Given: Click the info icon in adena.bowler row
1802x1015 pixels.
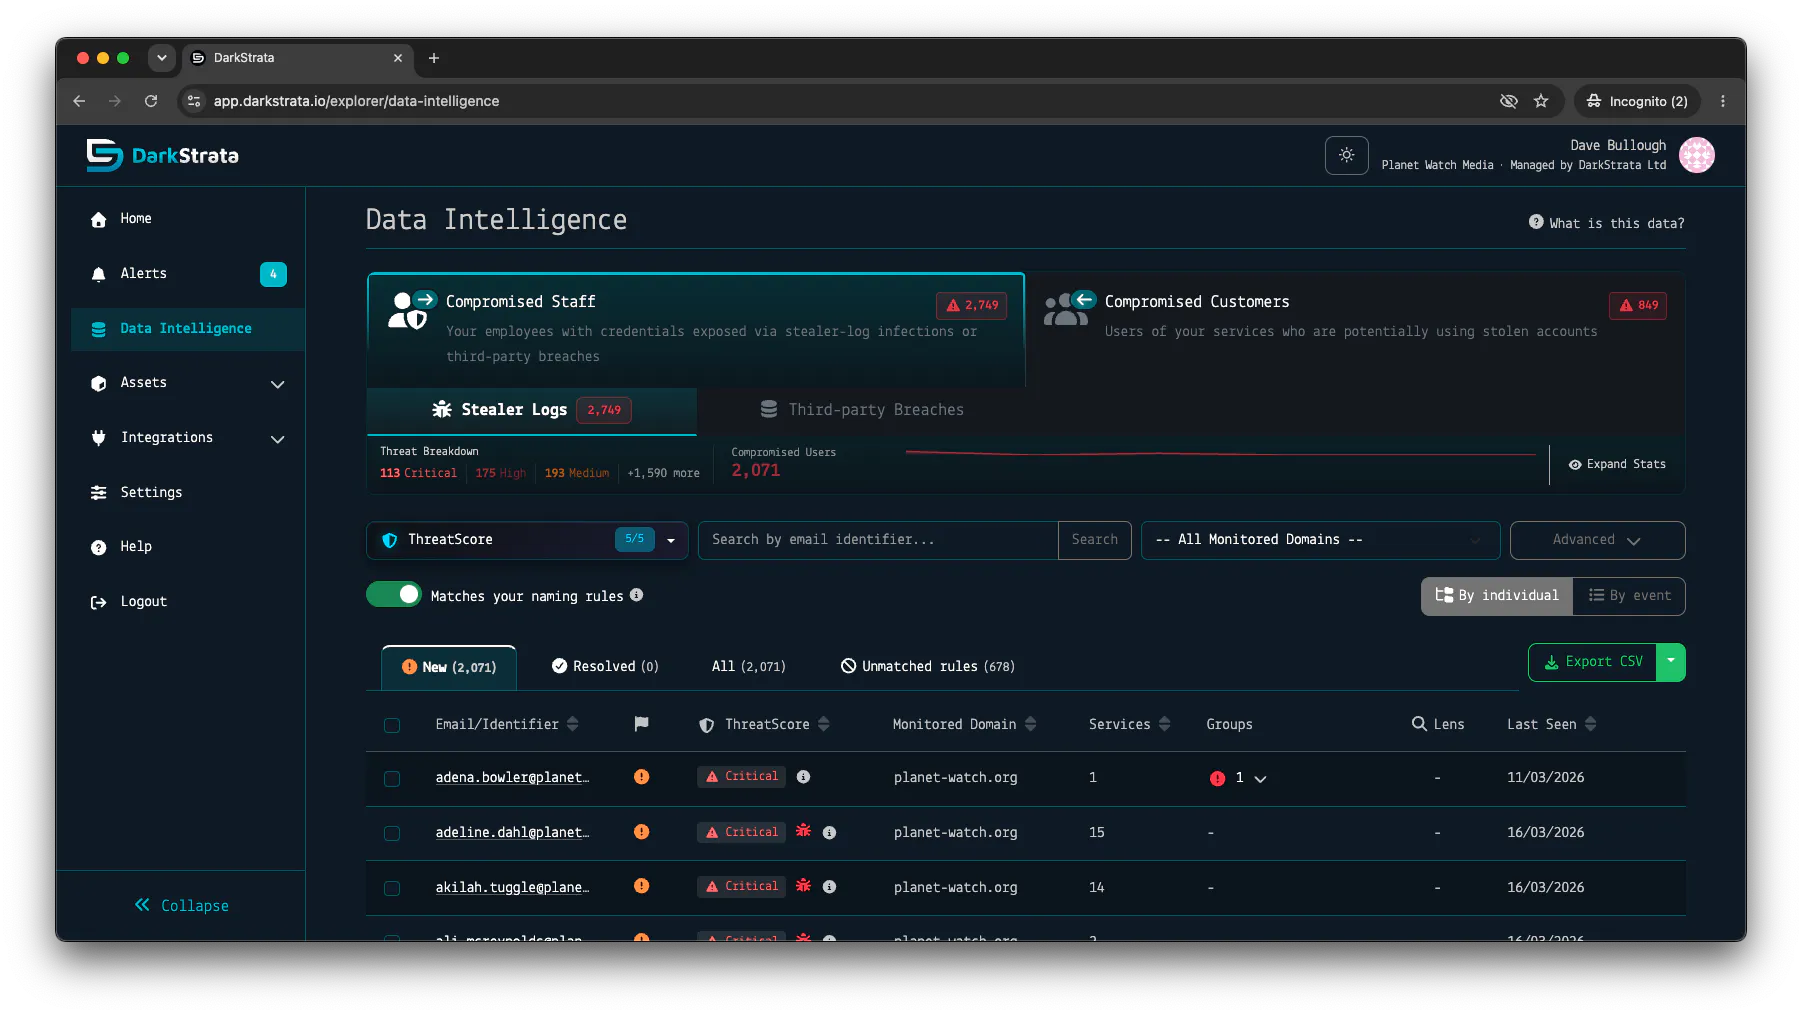Looking at the screenshot, I should [803, 777].
